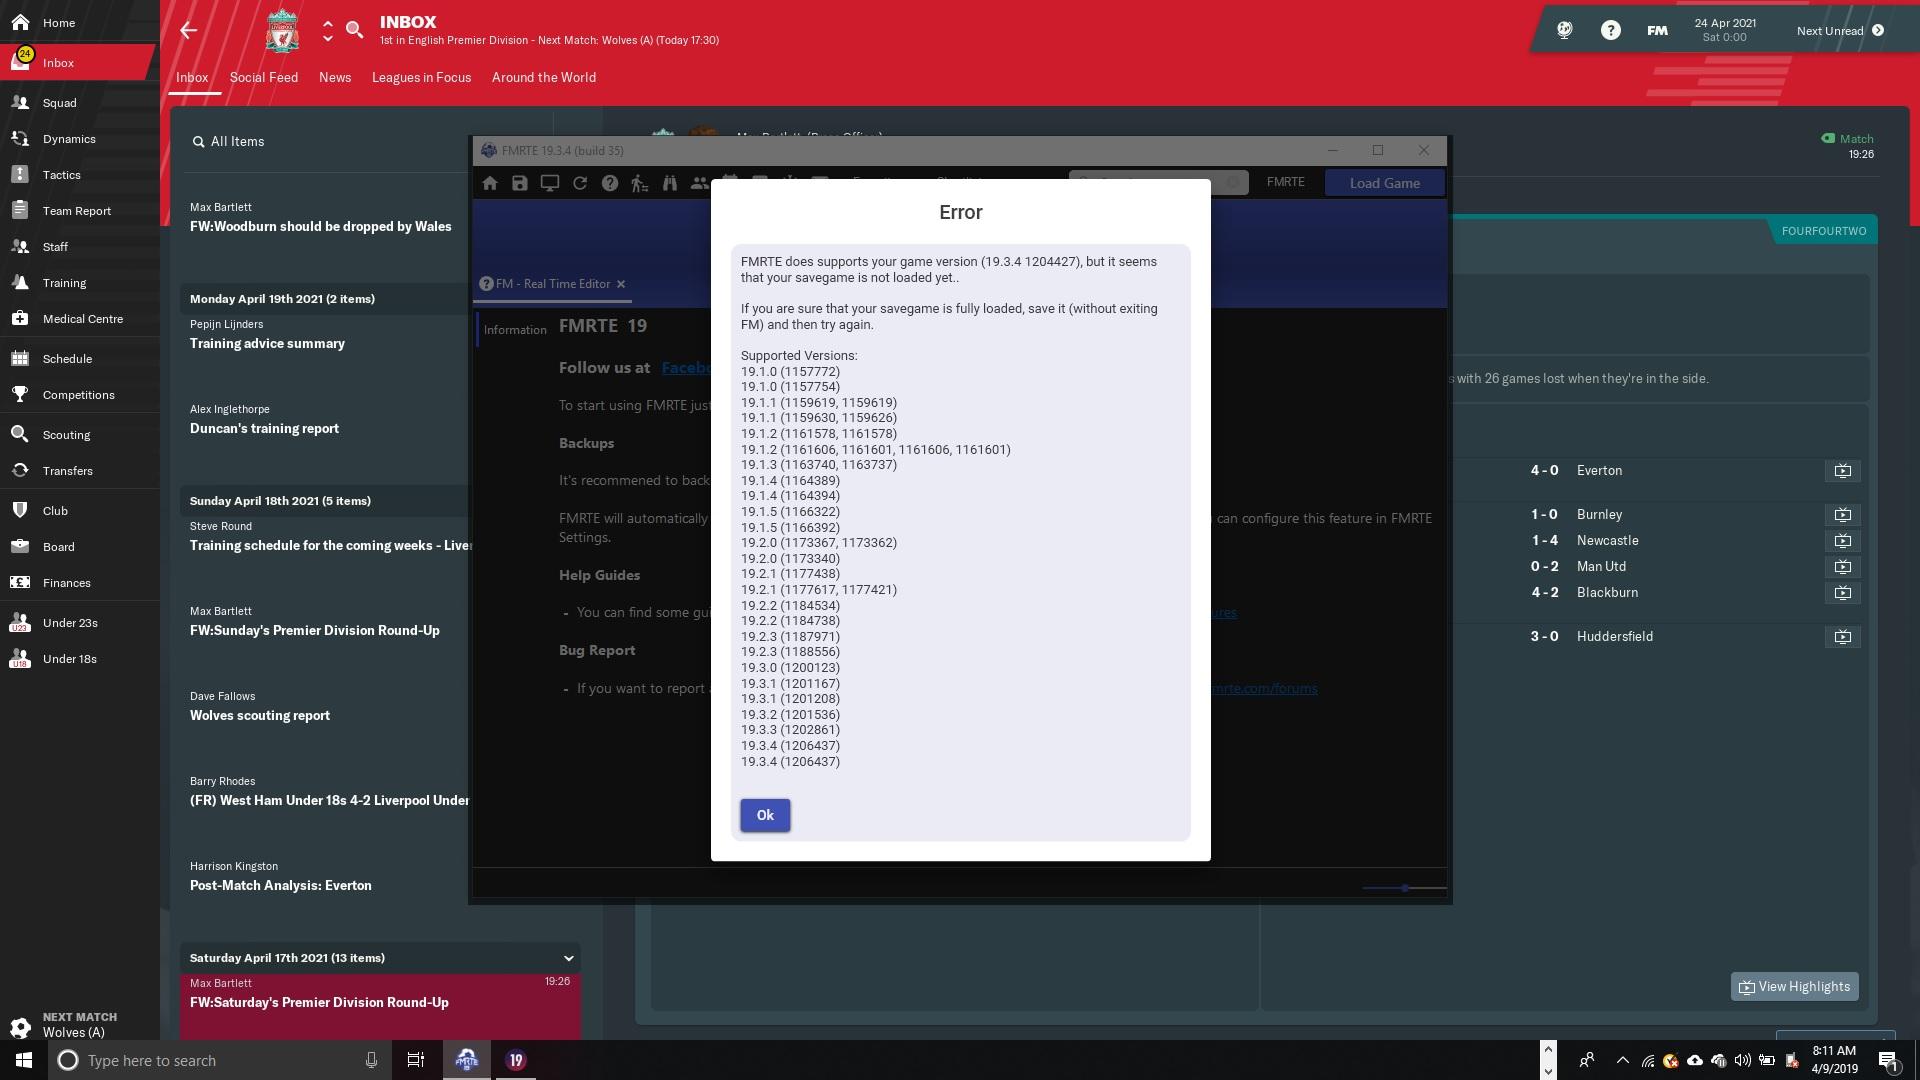Dismiss the error dialog with Ok
The width and height of the screenshot is (1920, 1080).
click(x=765, y=815)
